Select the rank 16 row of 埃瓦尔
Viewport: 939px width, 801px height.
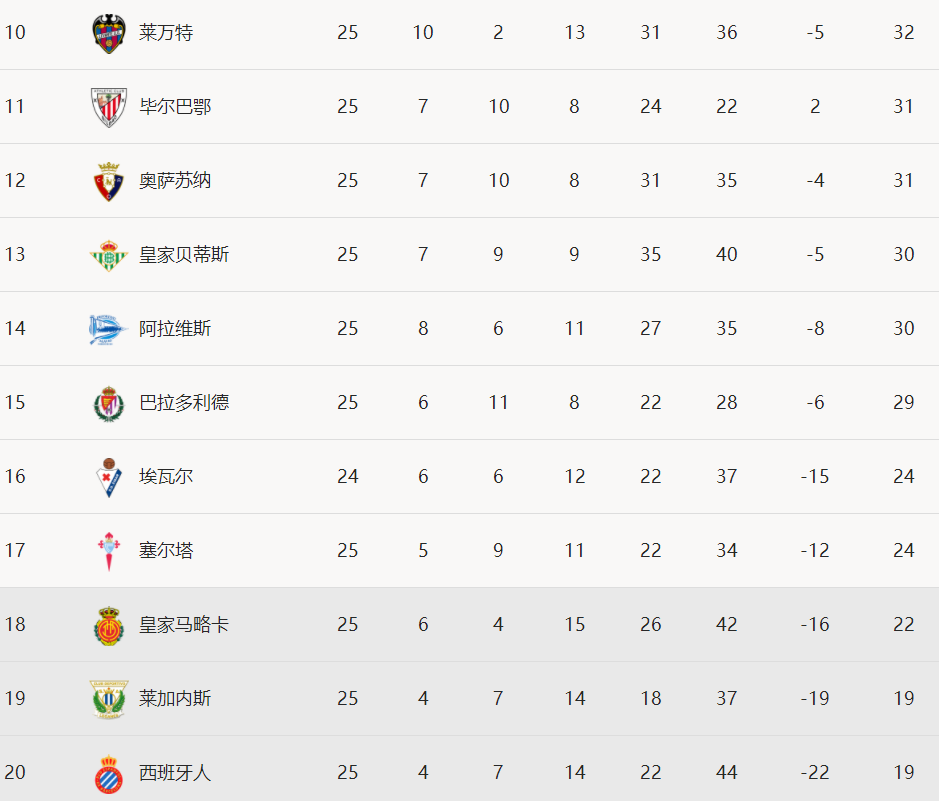[x=470, y=477]
